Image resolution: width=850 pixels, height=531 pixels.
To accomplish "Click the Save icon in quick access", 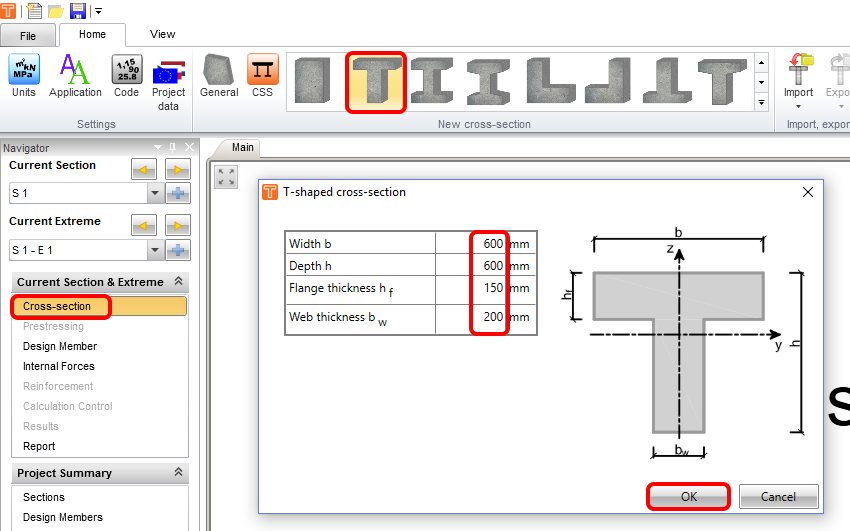I will (78, 10).
